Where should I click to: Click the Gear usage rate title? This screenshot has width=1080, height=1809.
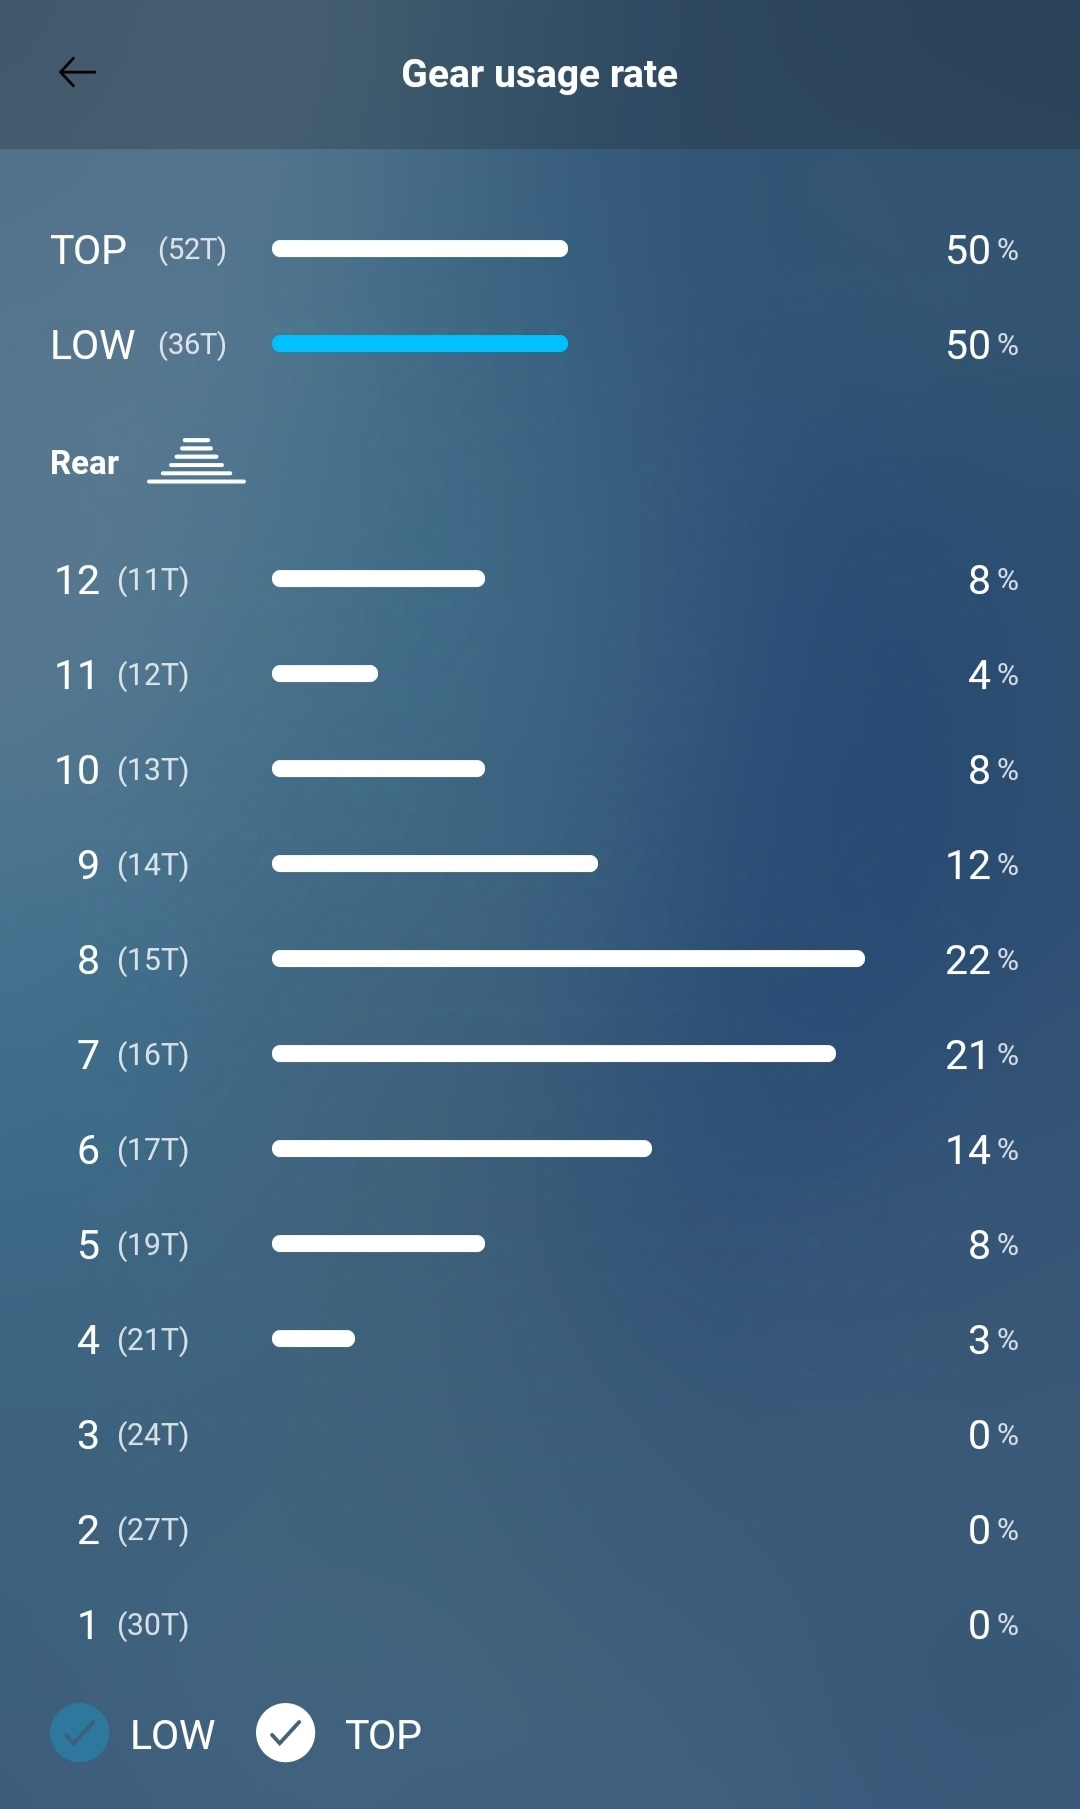click(x=540, y=74)
